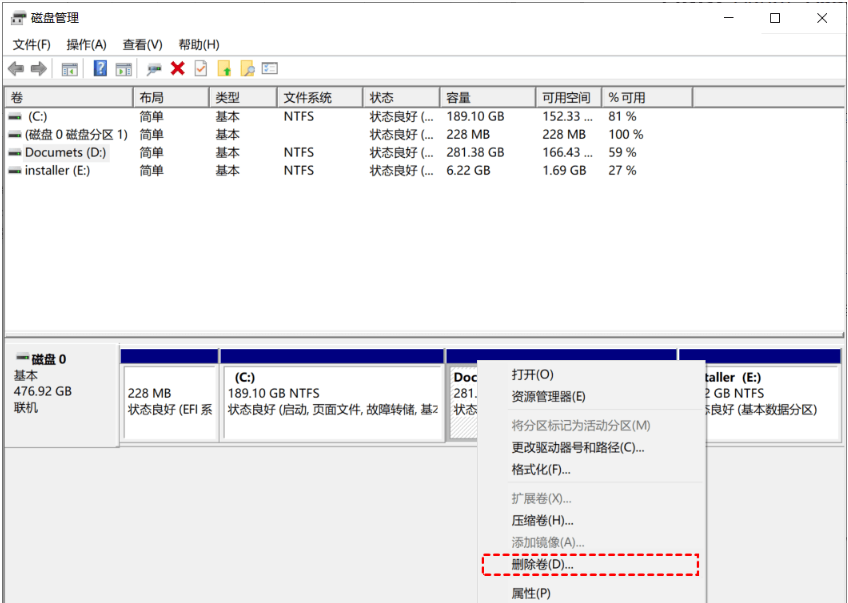This screenshot has height=603, width=848.
Task: Click the 27 % available cell
Action: [622, 170]
